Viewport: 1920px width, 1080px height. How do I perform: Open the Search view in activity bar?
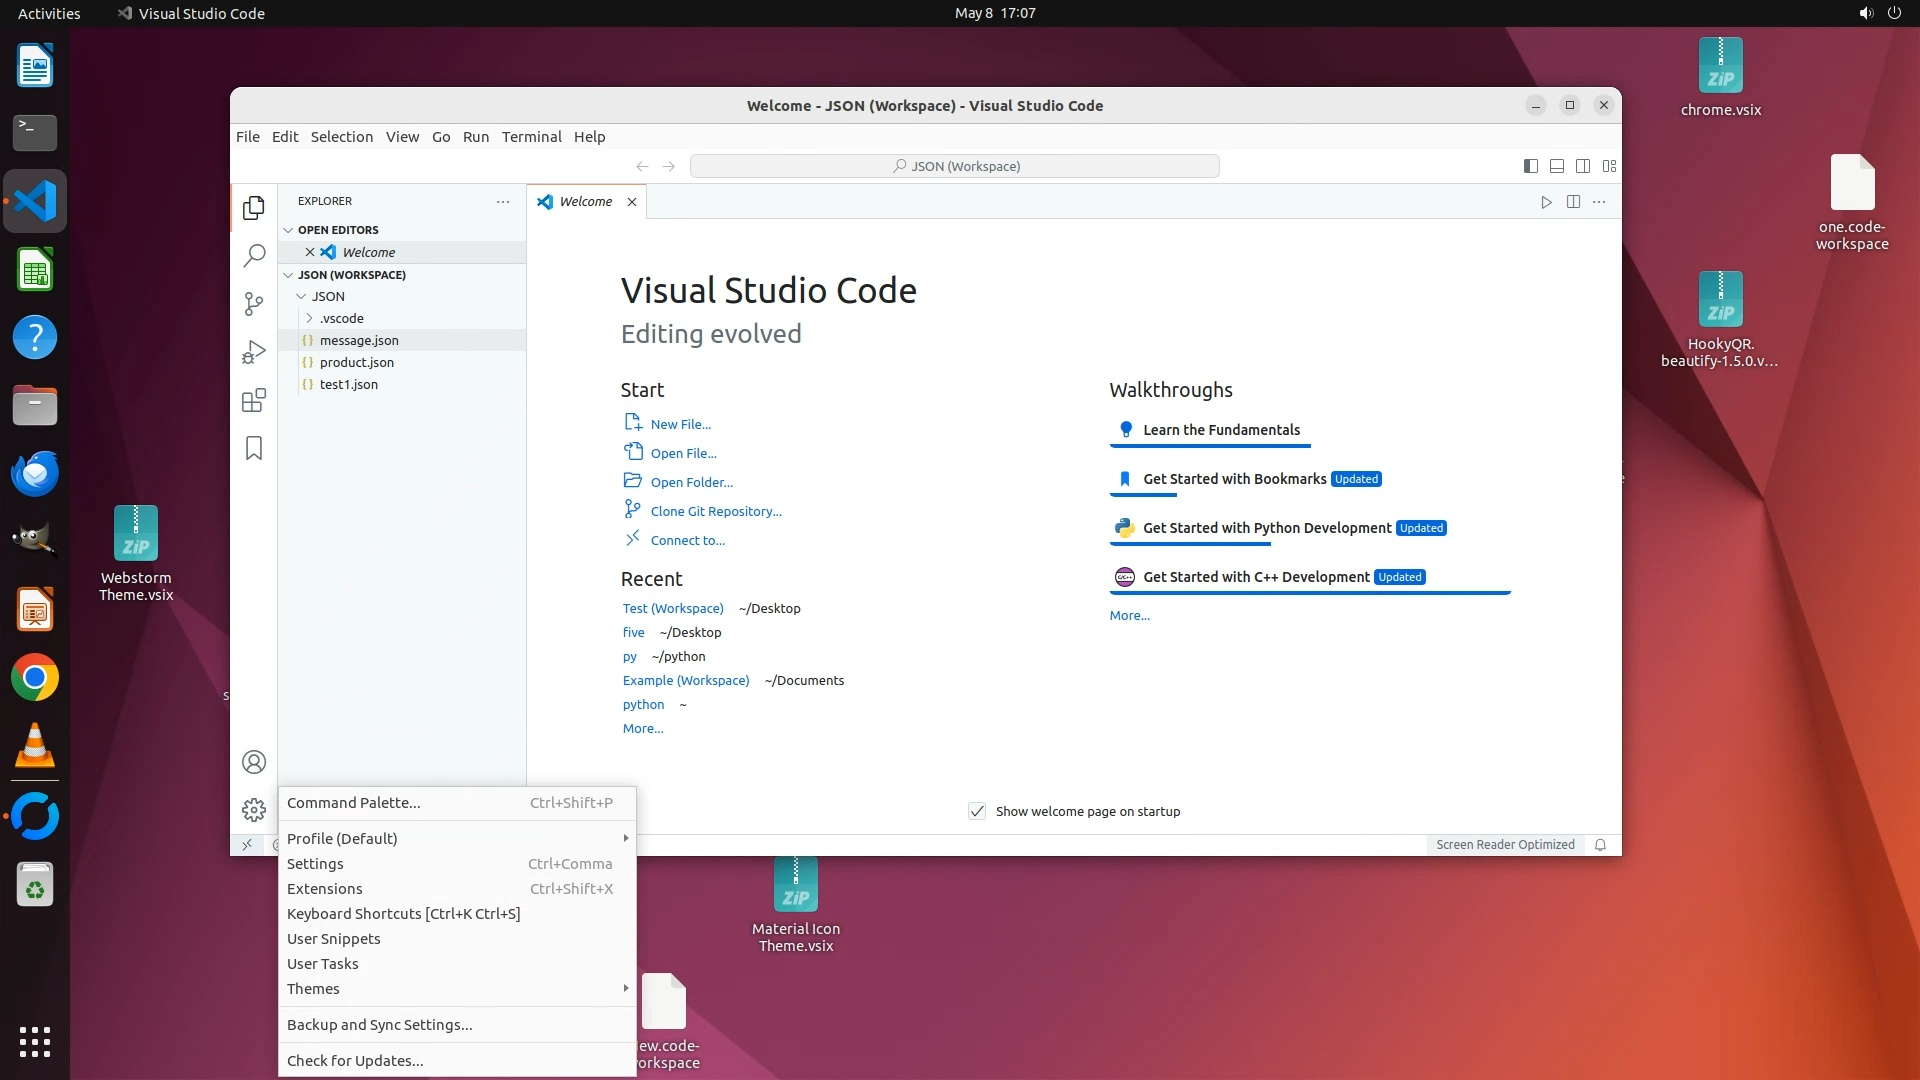click(x=254, y=256)
